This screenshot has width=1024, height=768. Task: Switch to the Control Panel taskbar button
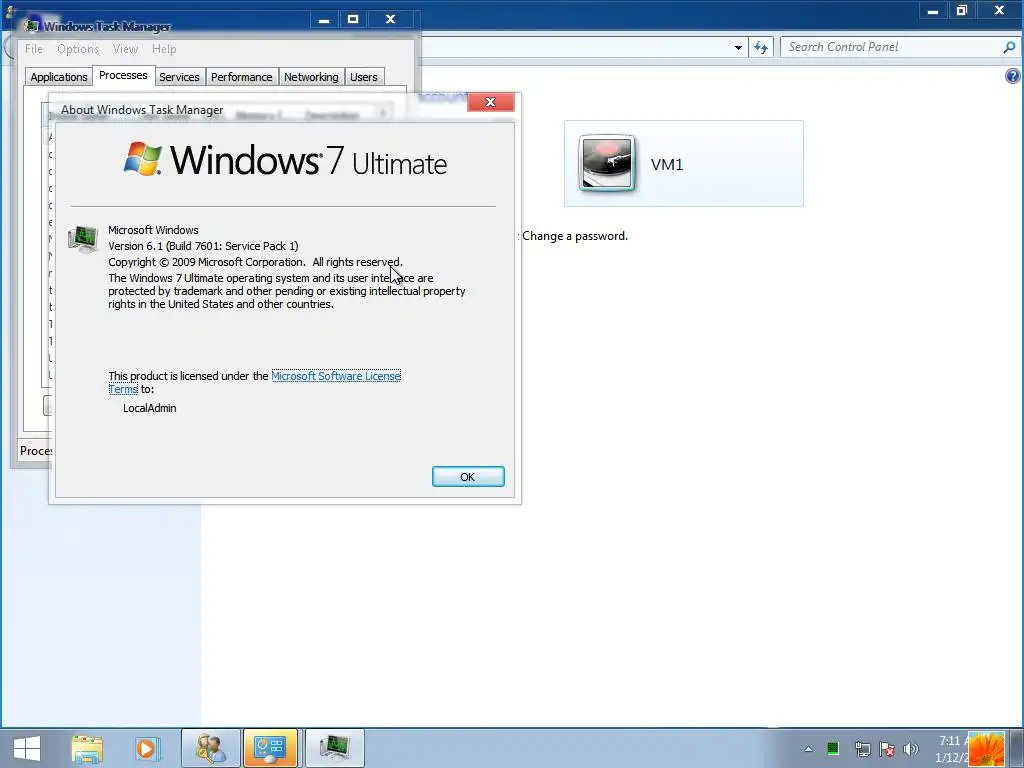coord(270,748)
